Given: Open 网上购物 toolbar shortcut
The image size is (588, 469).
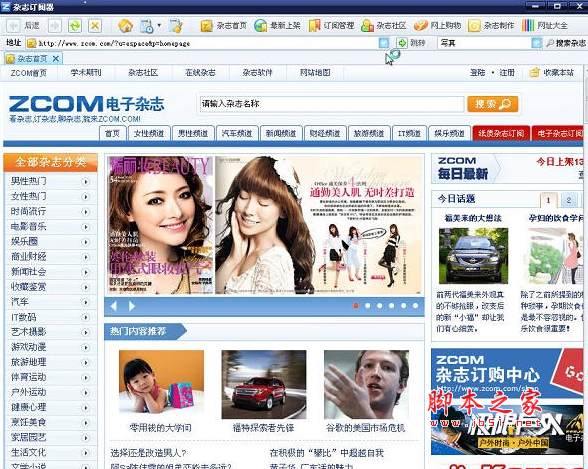Looking at the screenshot, I should point(437,25).
